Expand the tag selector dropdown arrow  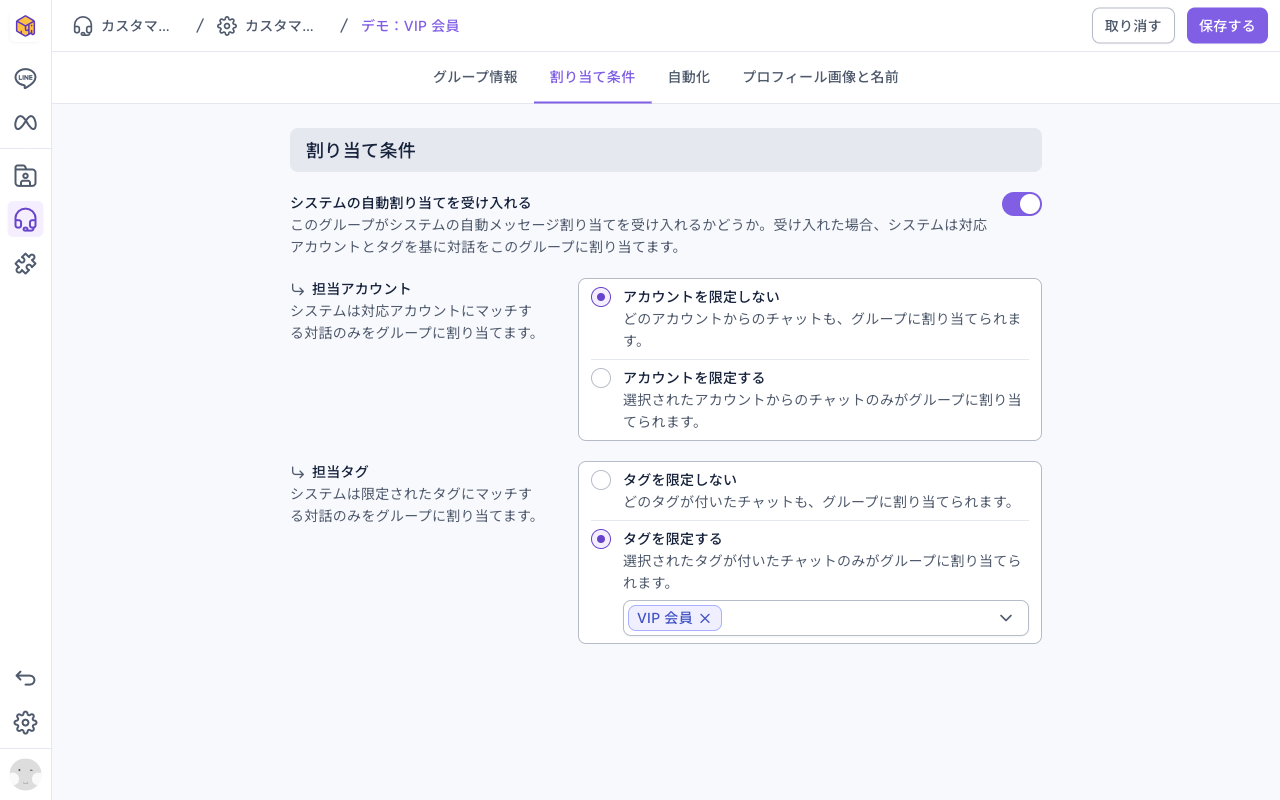coord(1006,618)
